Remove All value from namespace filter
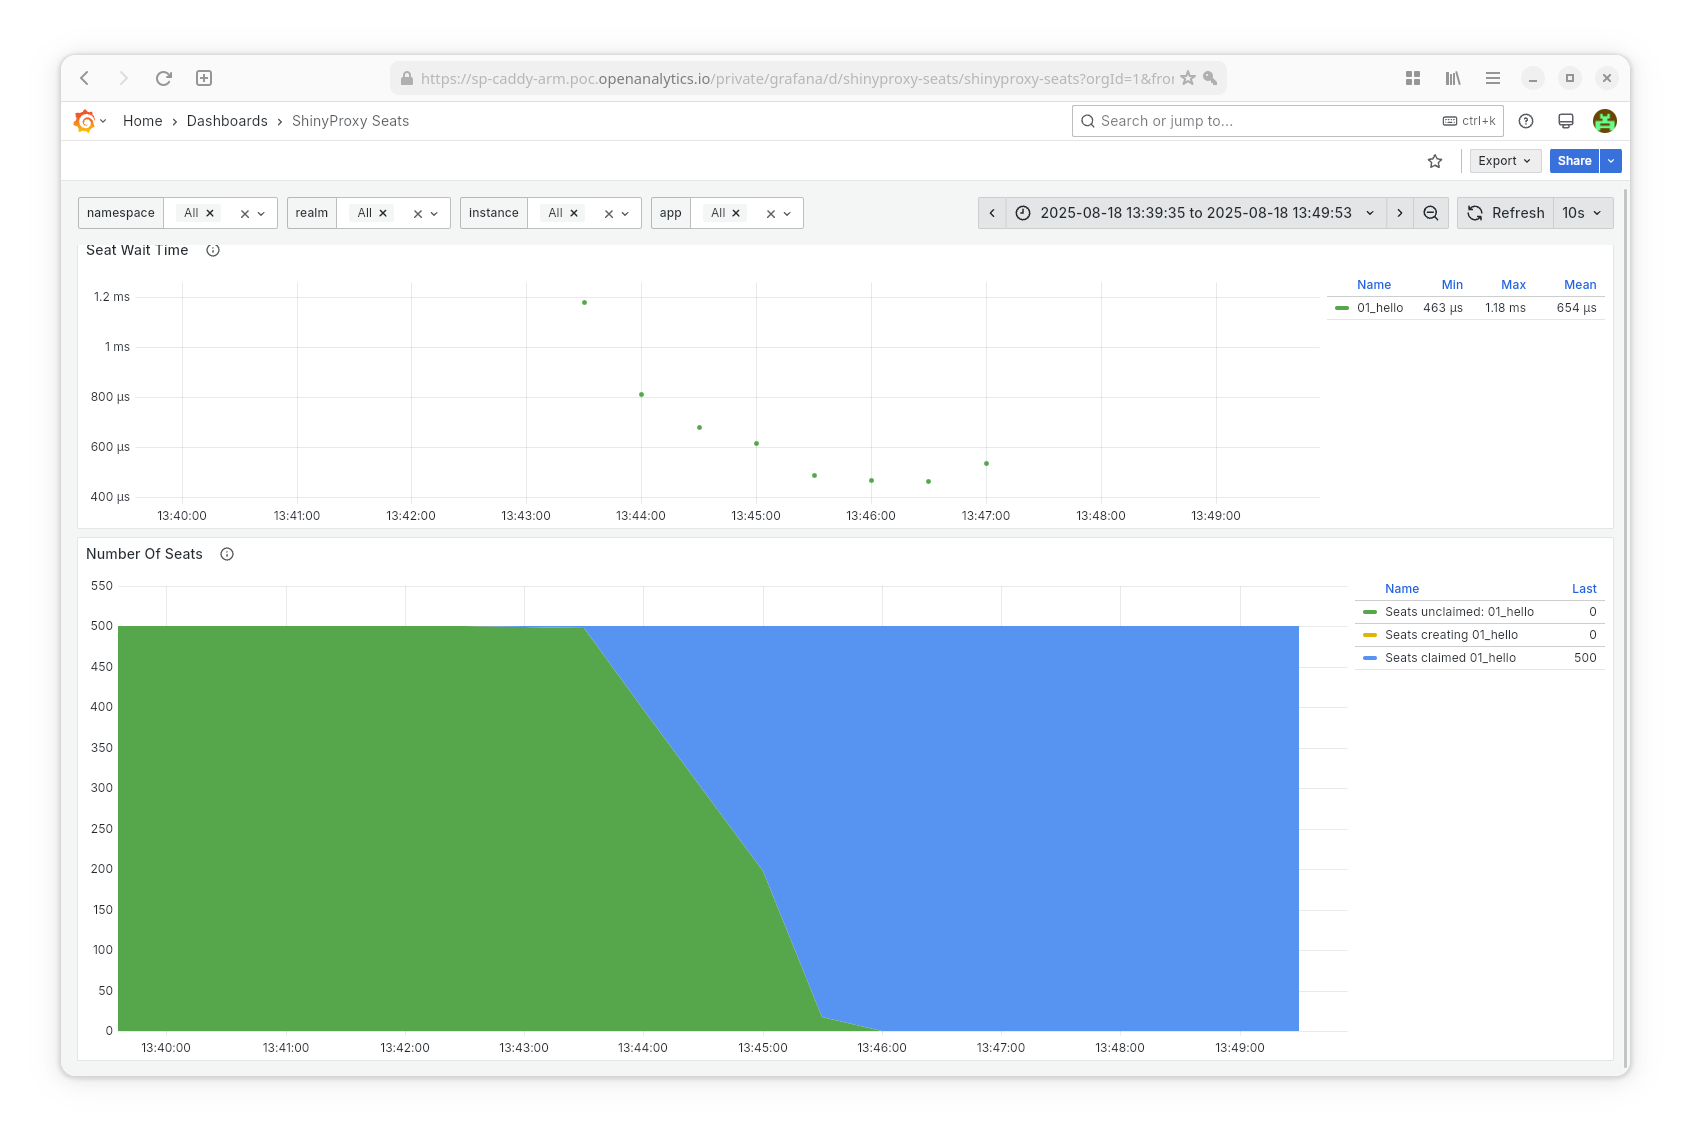This screenshot has height=1143, width=1691. [210, 213]
